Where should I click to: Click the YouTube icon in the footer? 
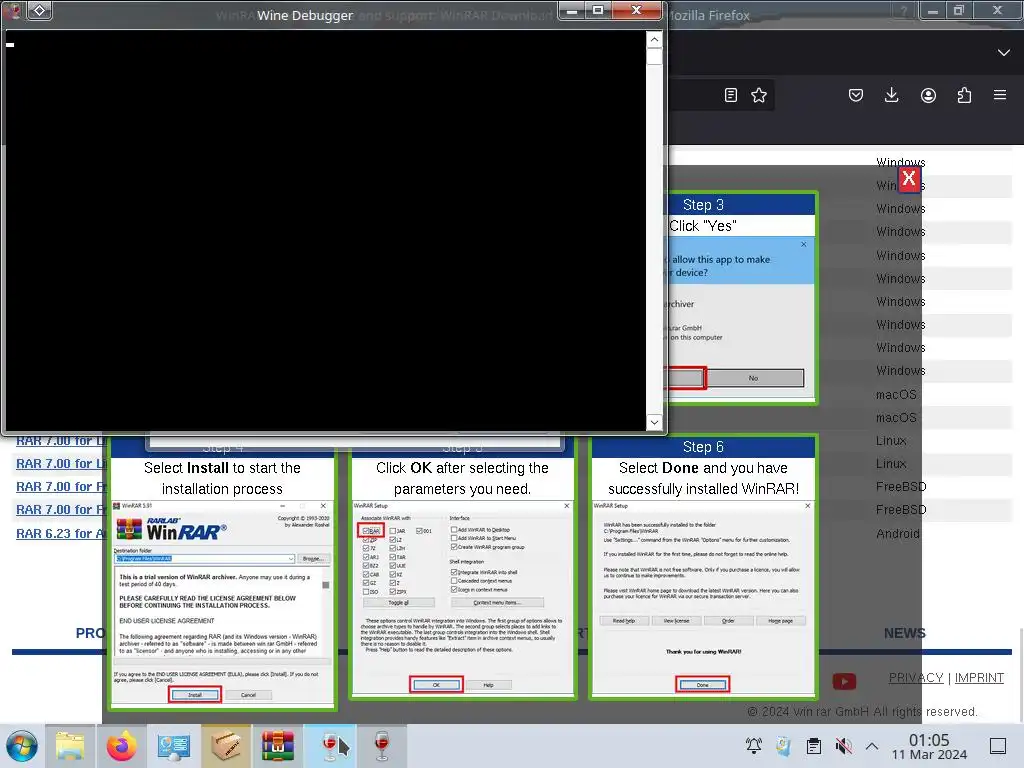844,682
